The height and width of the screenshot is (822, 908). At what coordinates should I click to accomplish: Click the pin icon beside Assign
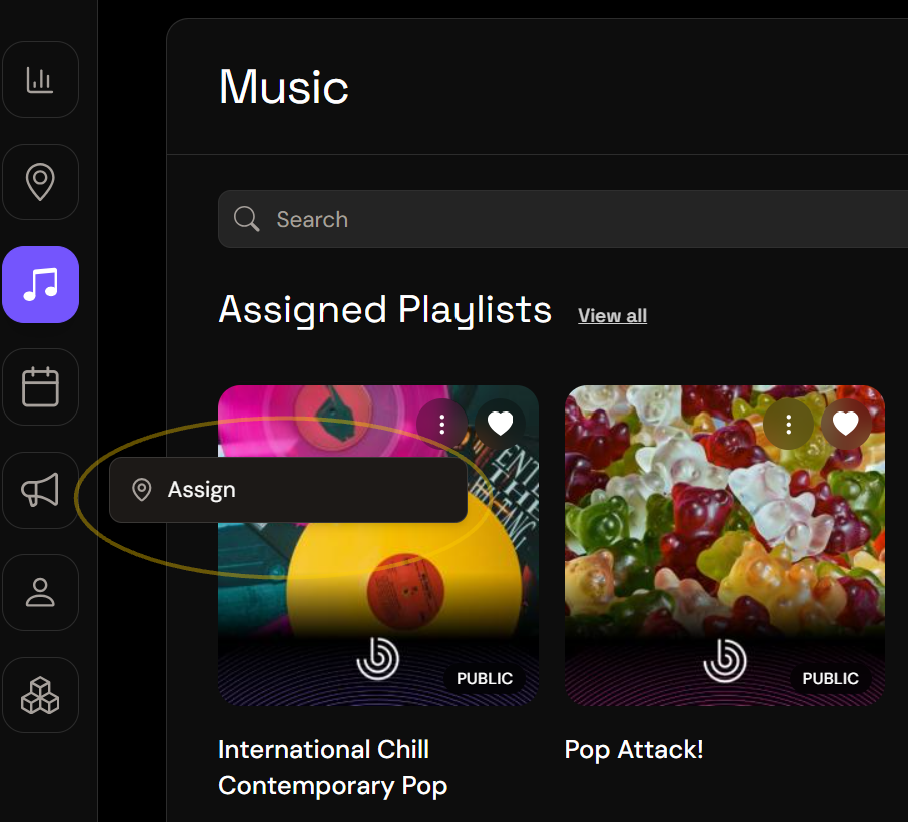[141, 490]
